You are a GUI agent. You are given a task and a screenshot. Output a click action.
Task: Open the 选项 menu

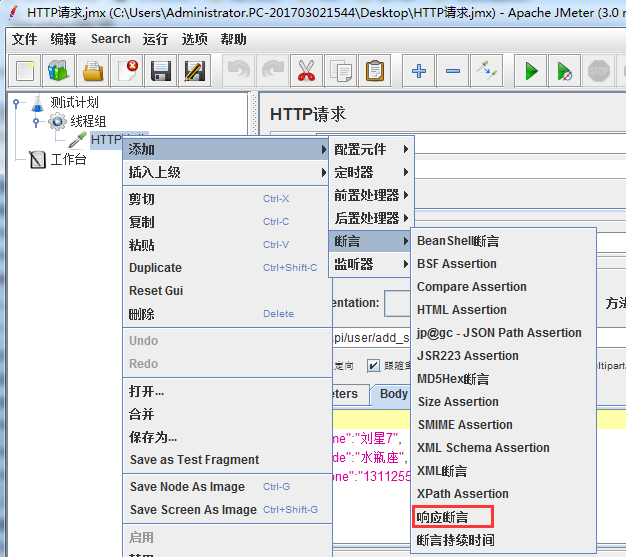[x=194, y=39]
